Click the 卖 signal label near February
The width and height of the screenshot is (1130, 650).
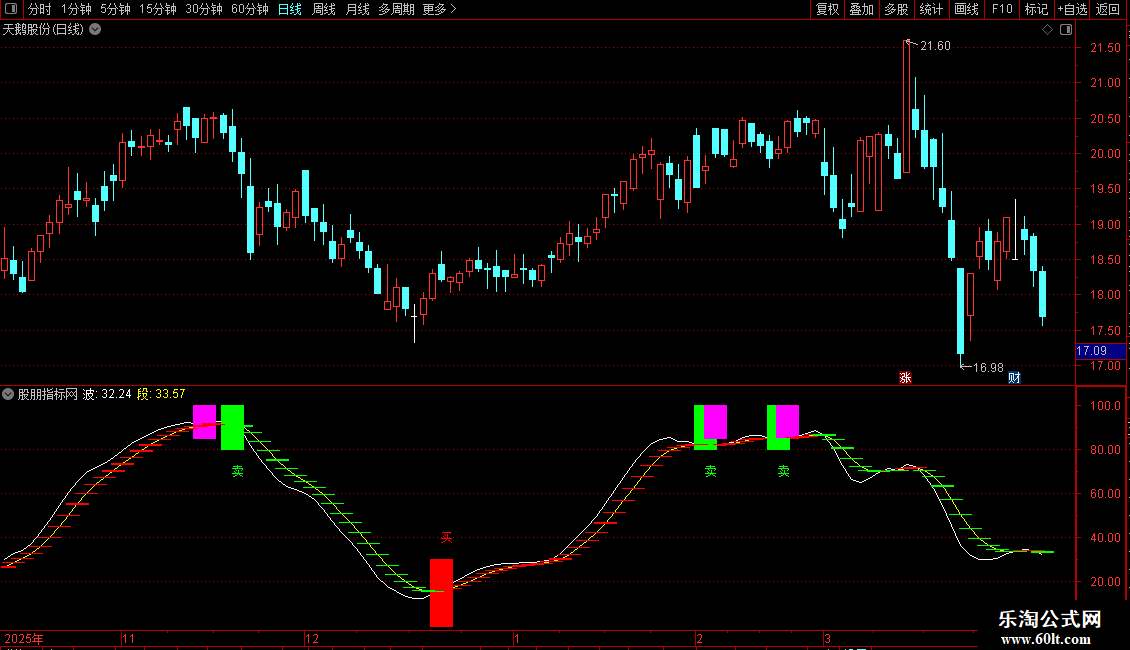(x=711, y=471)
